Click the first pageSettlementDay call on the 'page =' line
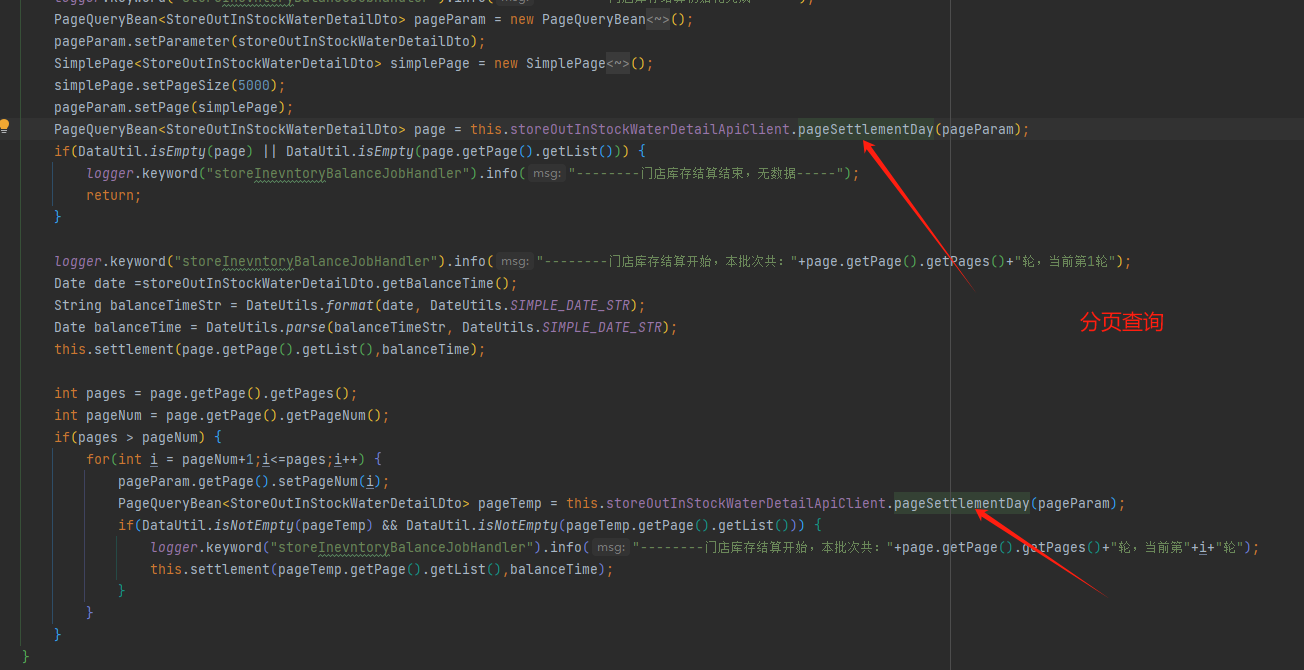The image size is (1304, 670). click(865, 129)
